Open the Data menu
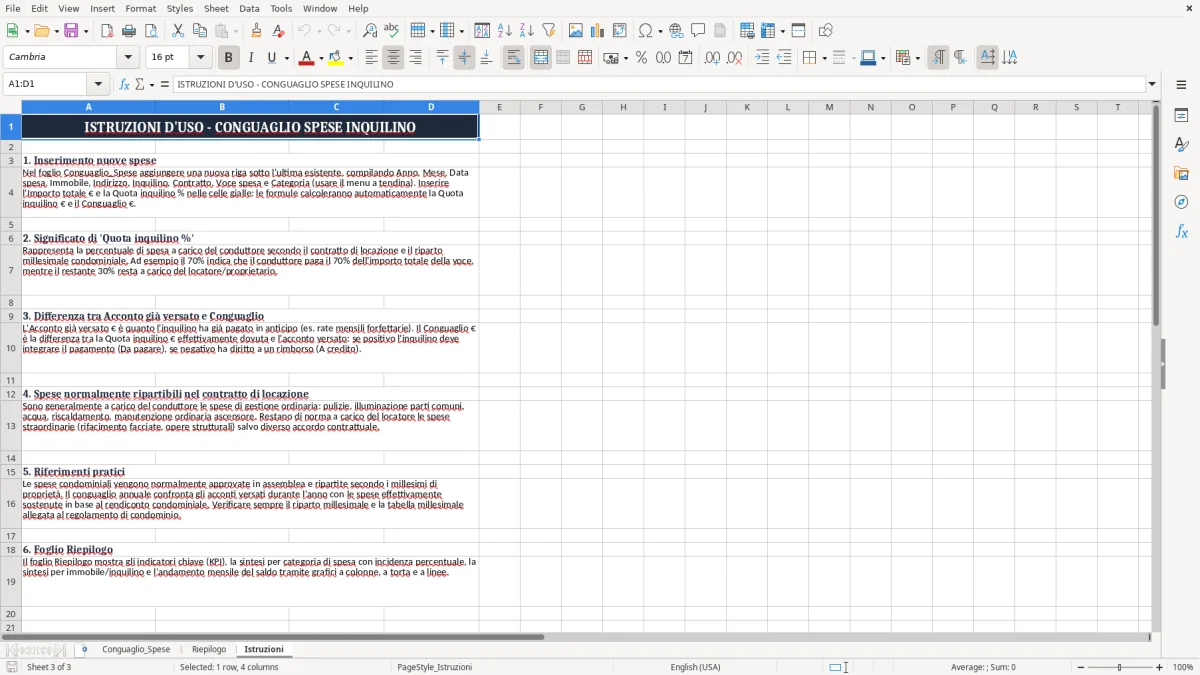This screenshot has width=1200, height=675. click(x=249, y=8)
